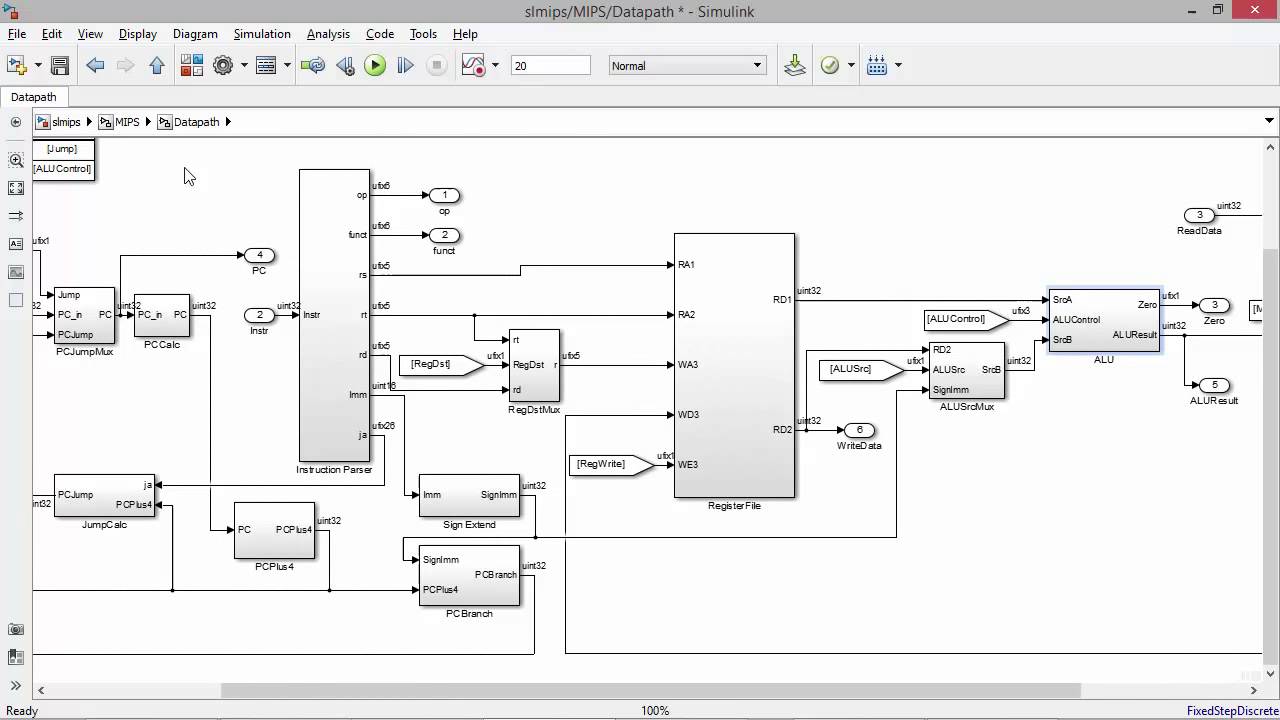
Task: Open the View menu
Action: pos(90,33)
